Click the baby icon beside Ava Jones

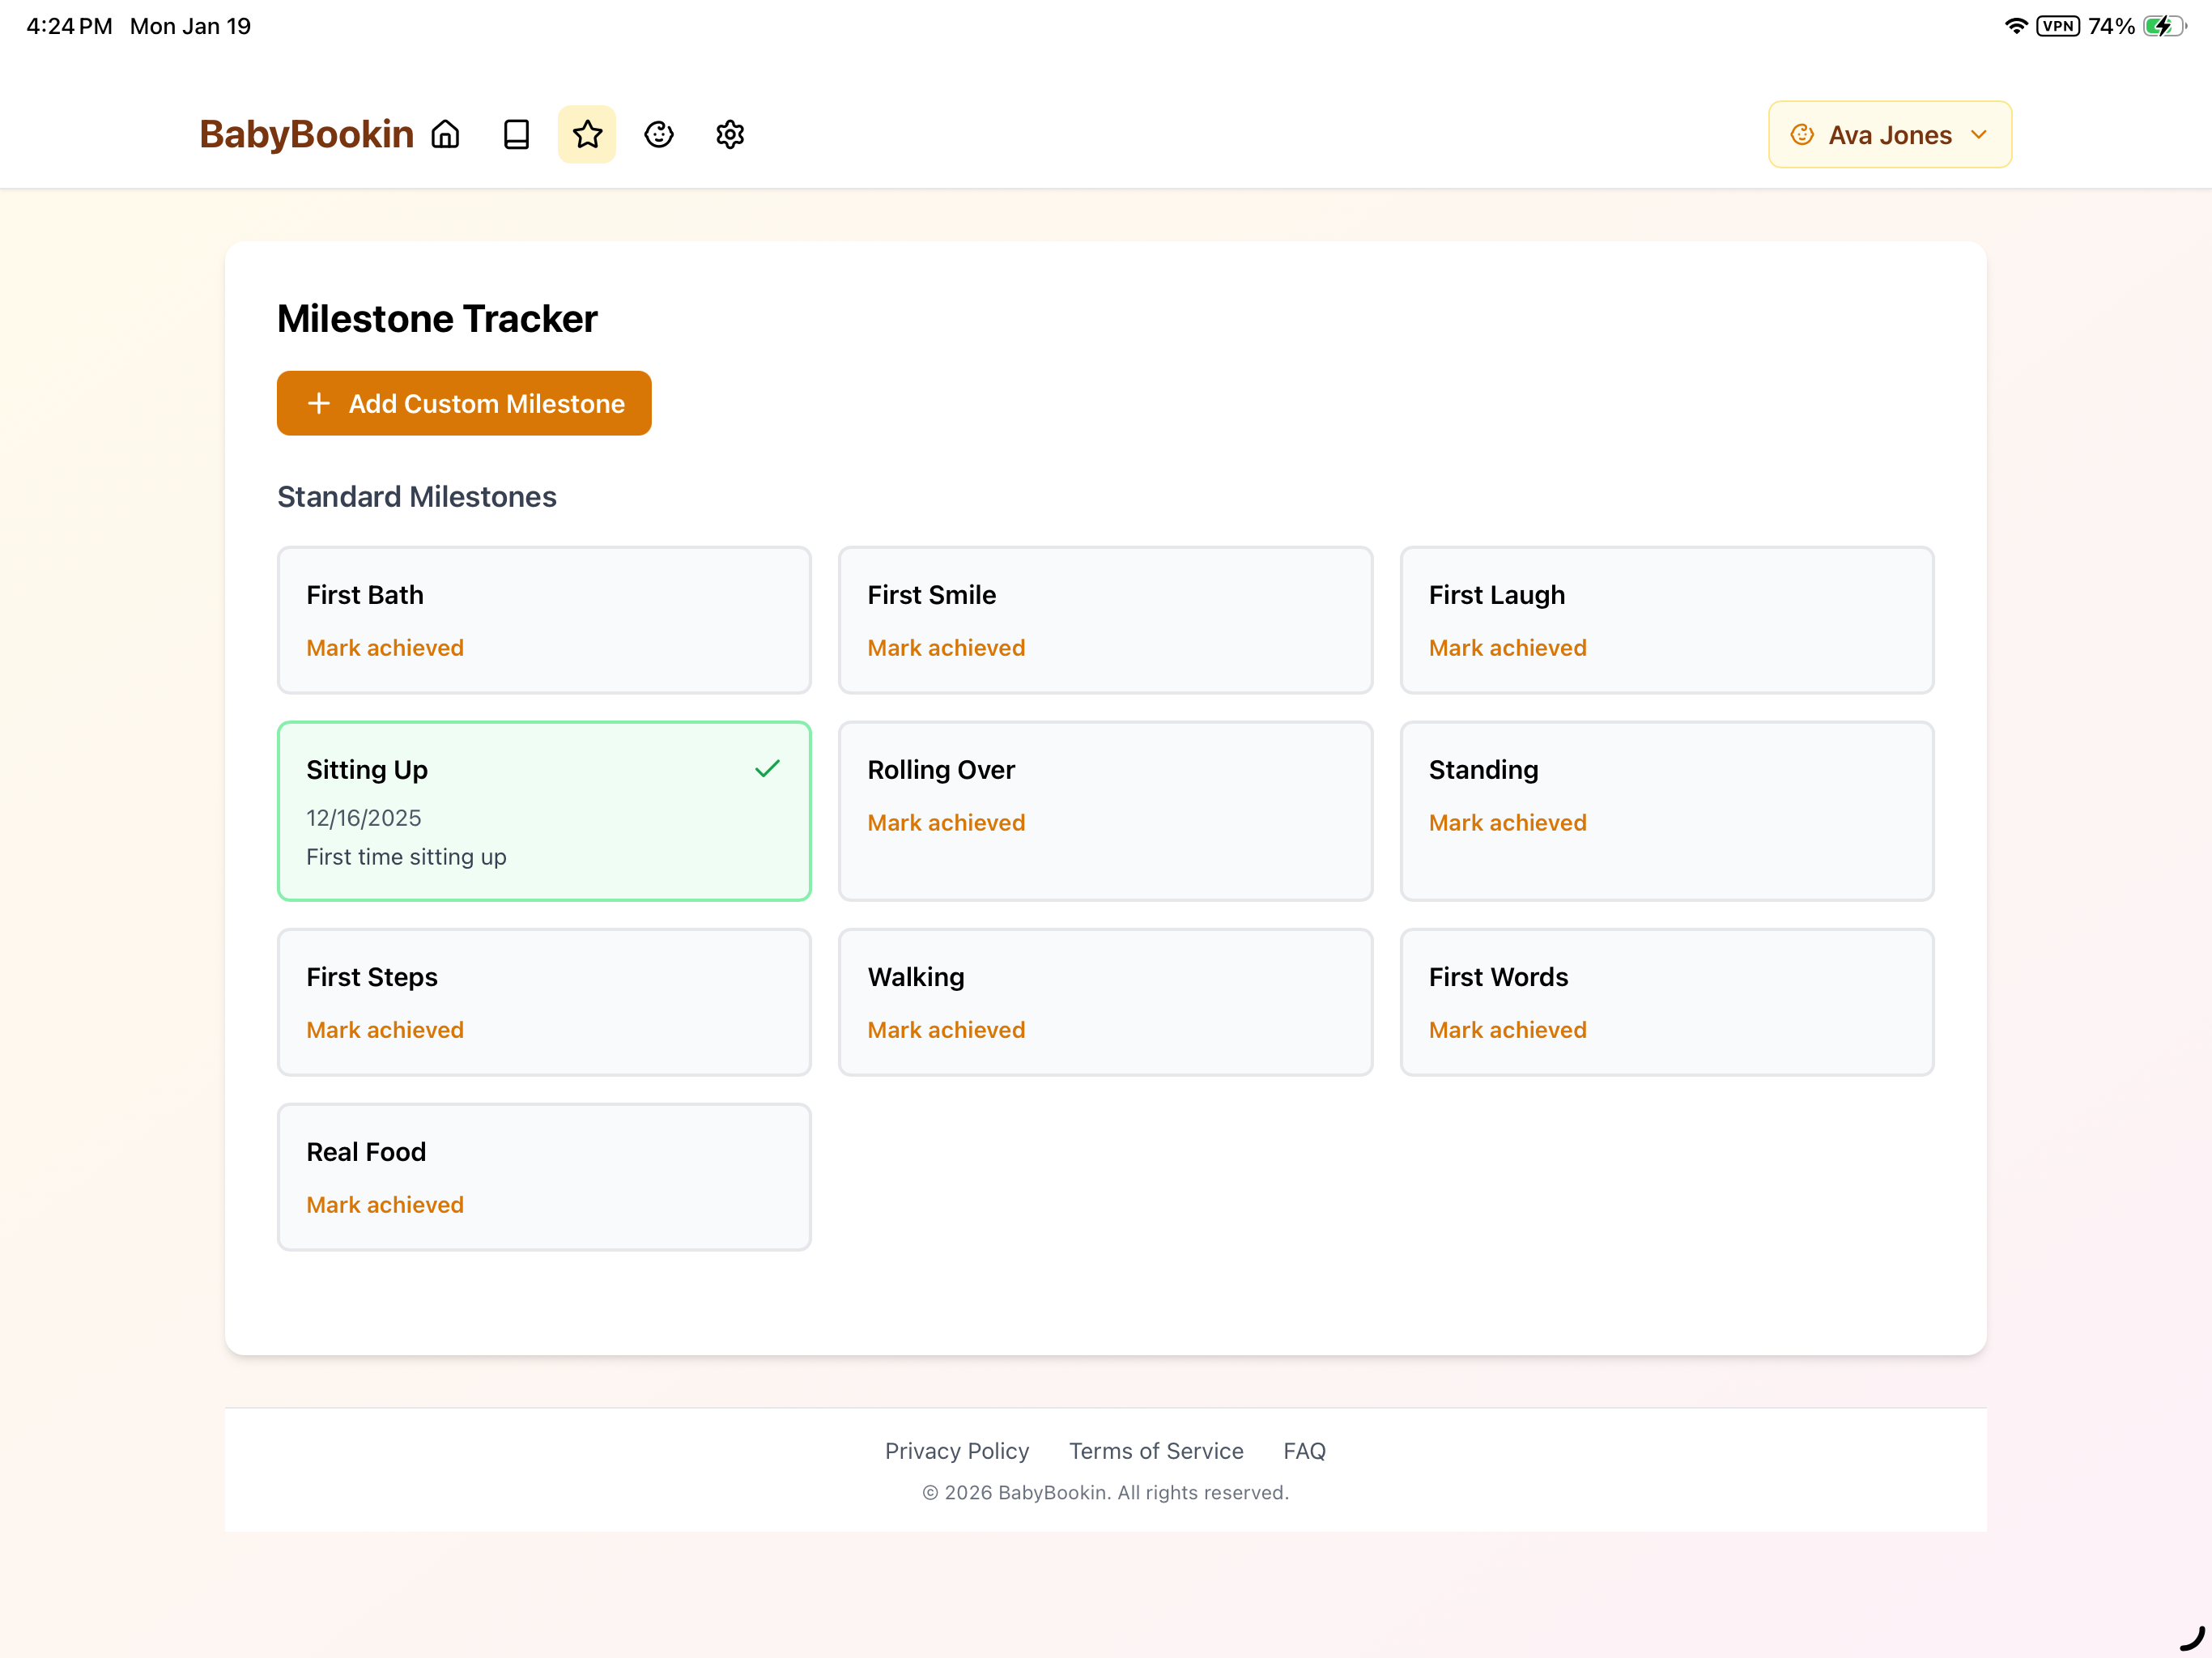pos(1802,134)
